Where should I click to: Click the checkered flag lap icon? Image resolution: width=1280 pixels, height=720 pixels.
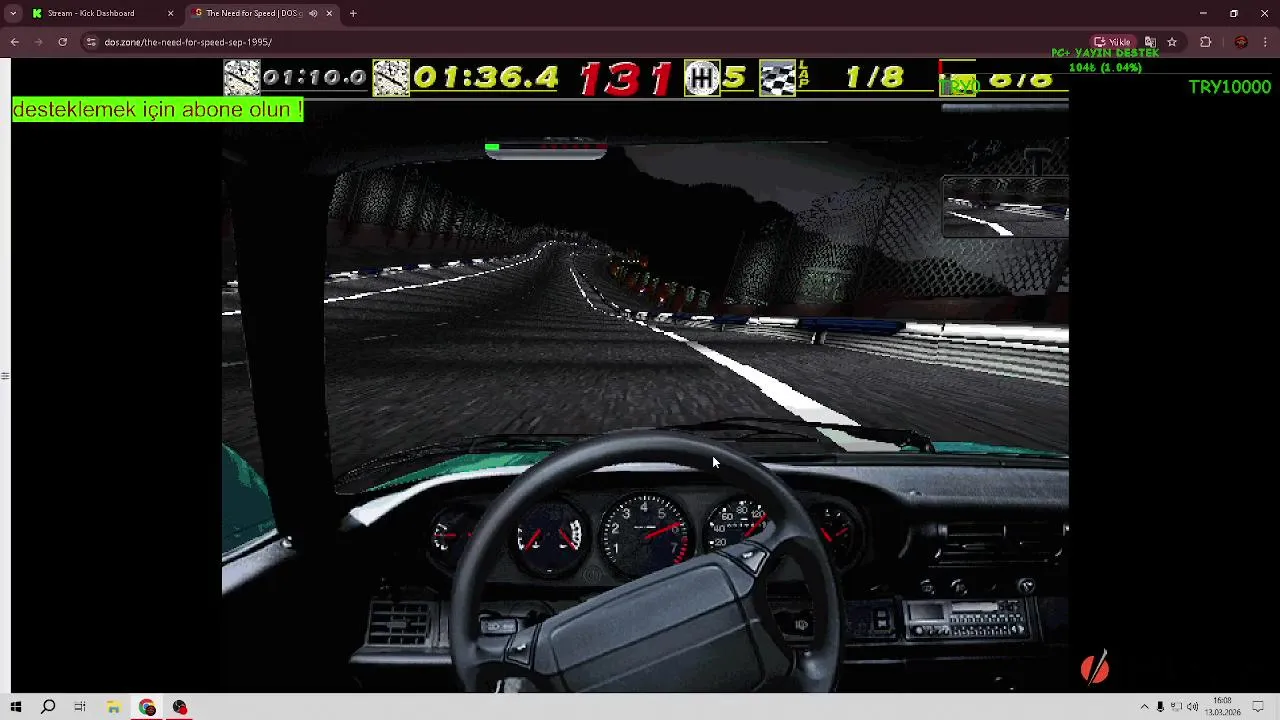point(777,78)
